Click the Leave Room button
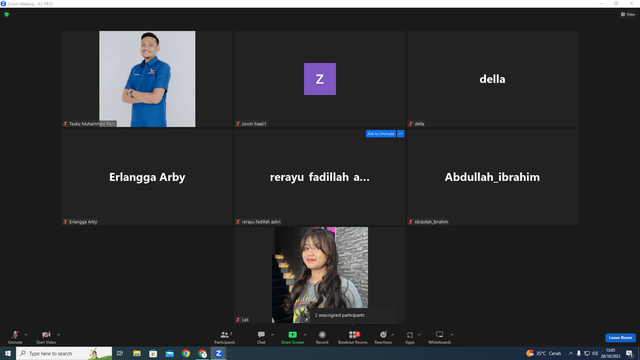Viewport: 640px width, 360px height. pyautogui.click(x=620, y=338)
